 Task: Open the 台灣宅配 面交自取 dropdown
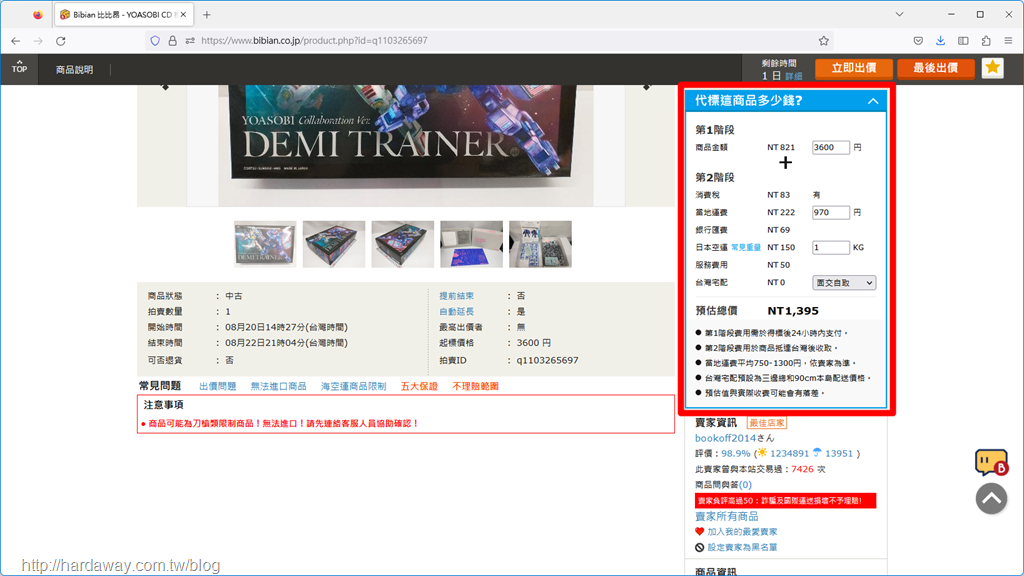pyautogui.click(x=844, y=283)
